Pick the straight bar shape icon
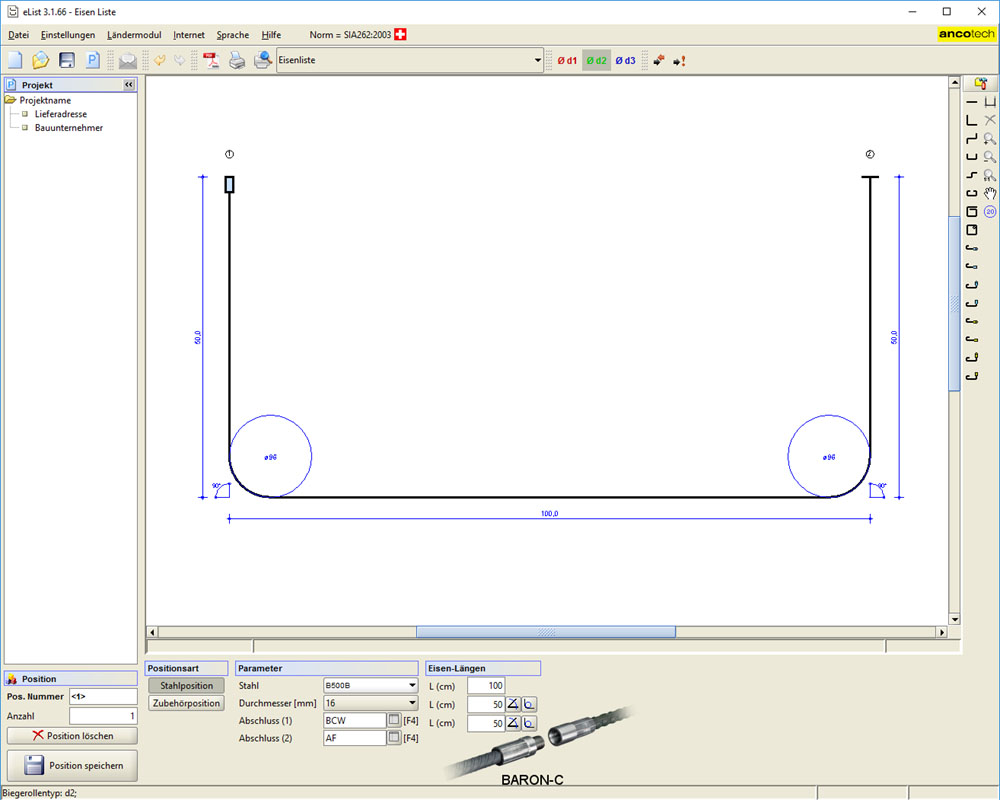Viewport: 1000px width, 800px height. click(971, 102)
